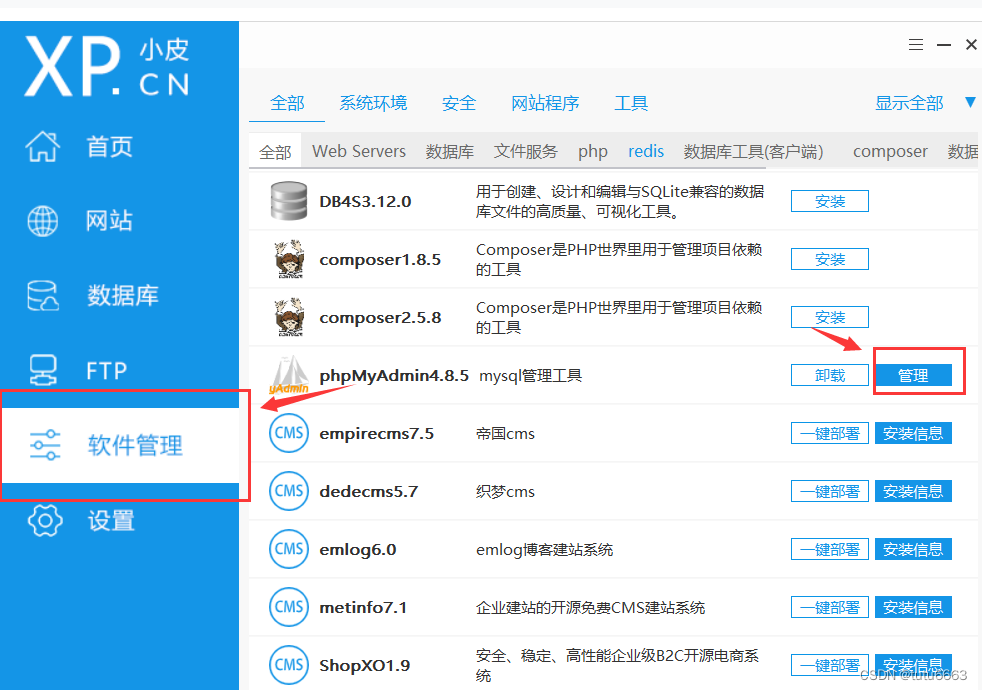Uninstall phpMyAdmin4.8.5 via 卸载
This screenshot has width=982, height=690.
(x=830, y=375)
